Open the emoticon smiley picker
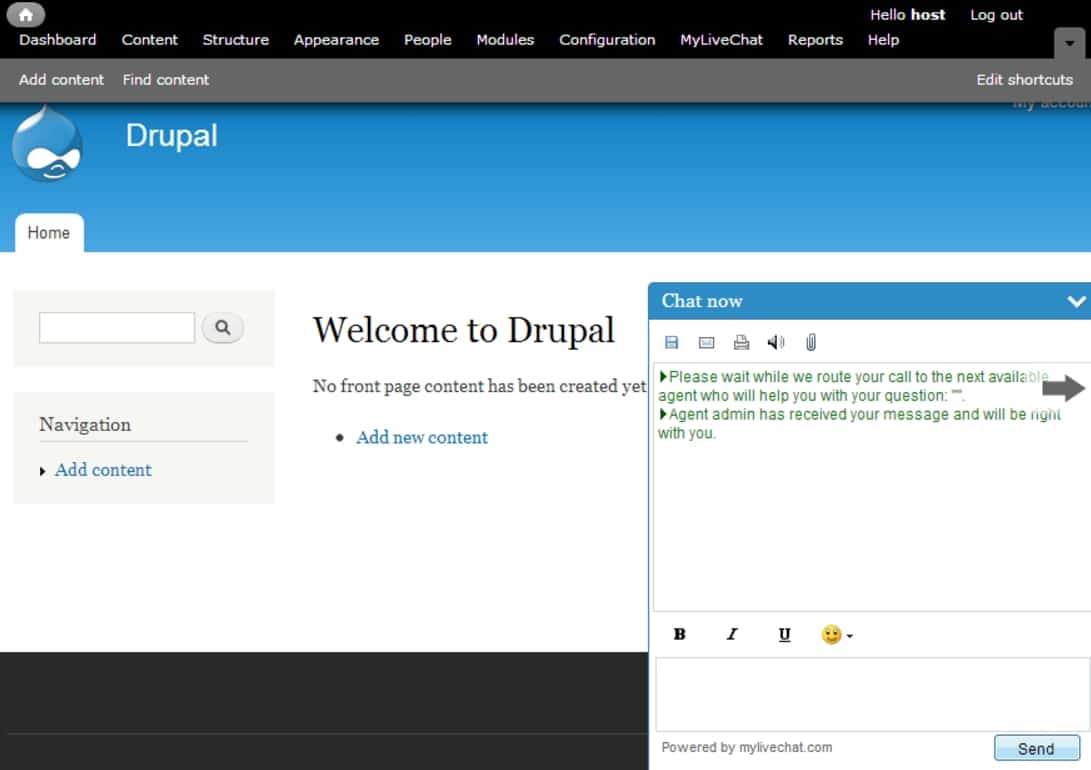The width and height of the screenshot is (1091, 770). [836, 634]
